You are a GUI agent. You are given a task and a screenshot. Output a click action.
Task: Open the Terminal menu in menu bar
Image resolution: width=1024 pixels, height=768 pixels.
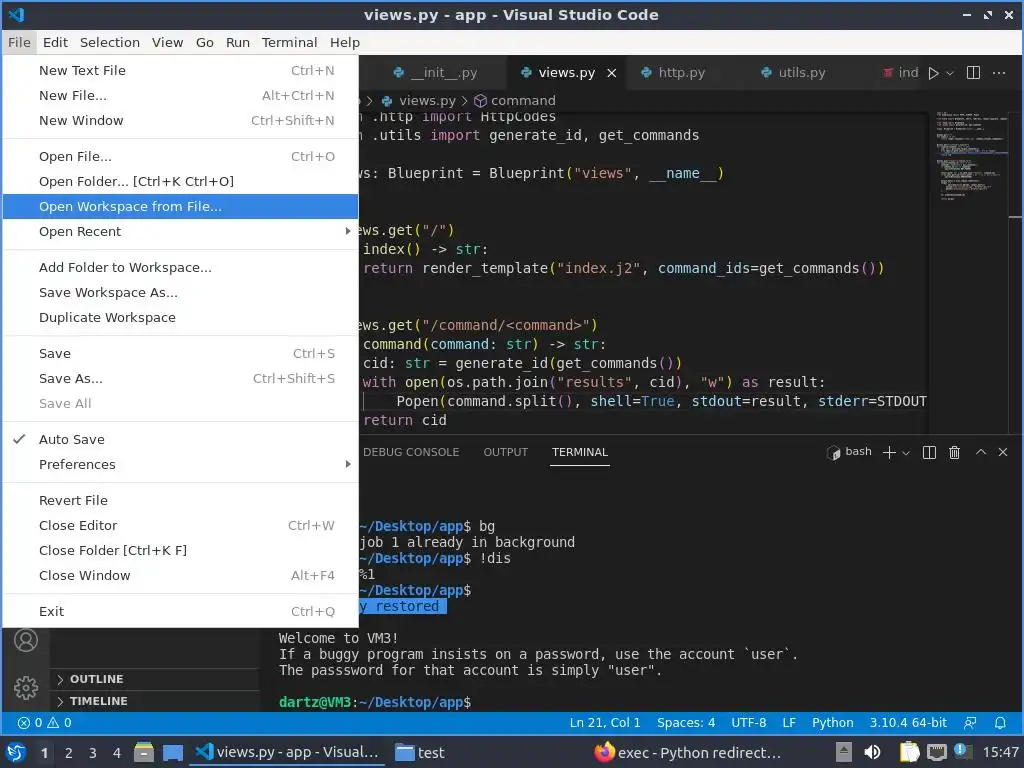coord(289,42)
